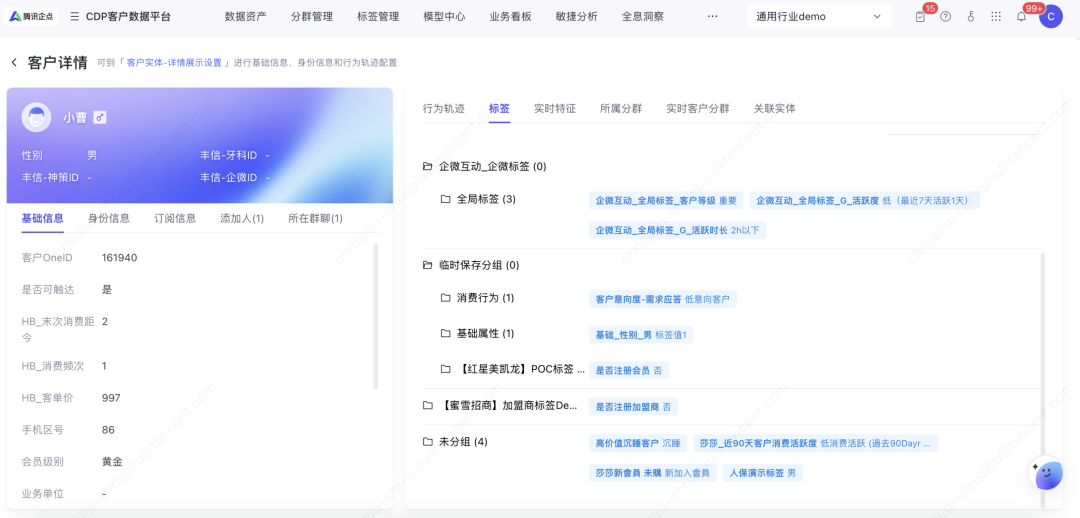Switch to the 行为轨迹 tab

(x=444, y=108)
